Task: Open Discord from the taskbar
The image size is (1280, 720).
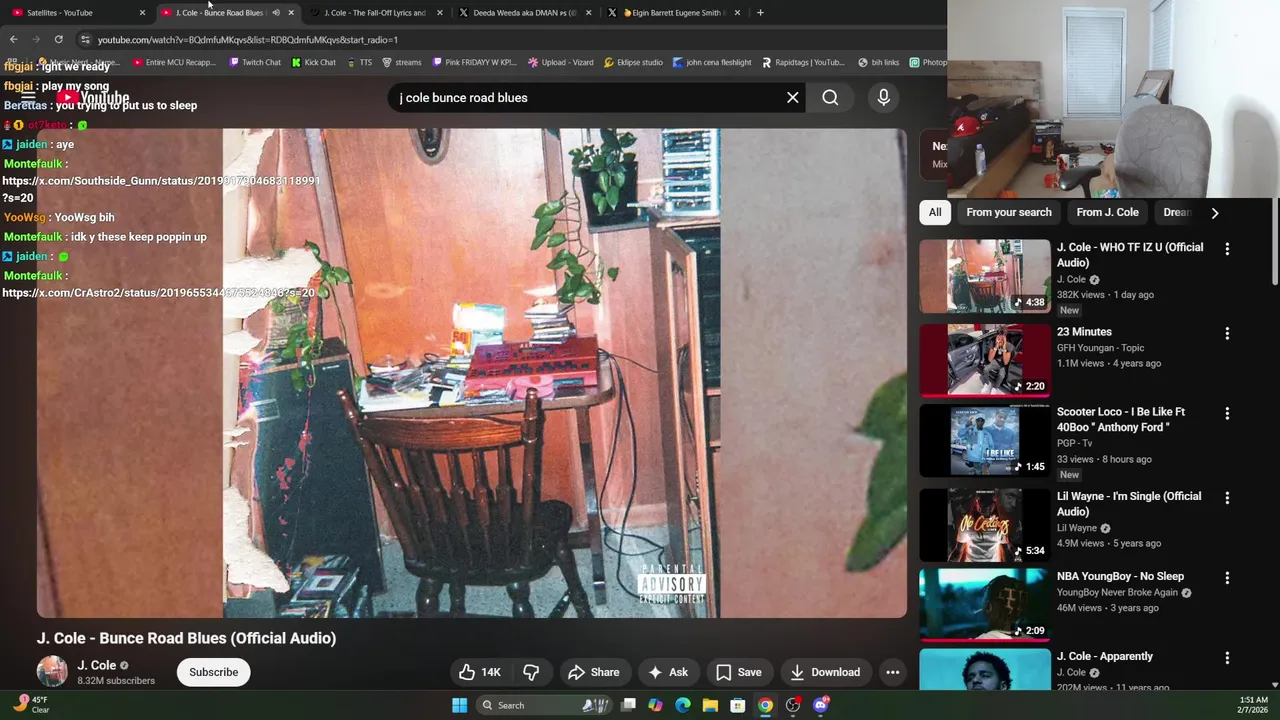Action: click(x=821, y=705)
